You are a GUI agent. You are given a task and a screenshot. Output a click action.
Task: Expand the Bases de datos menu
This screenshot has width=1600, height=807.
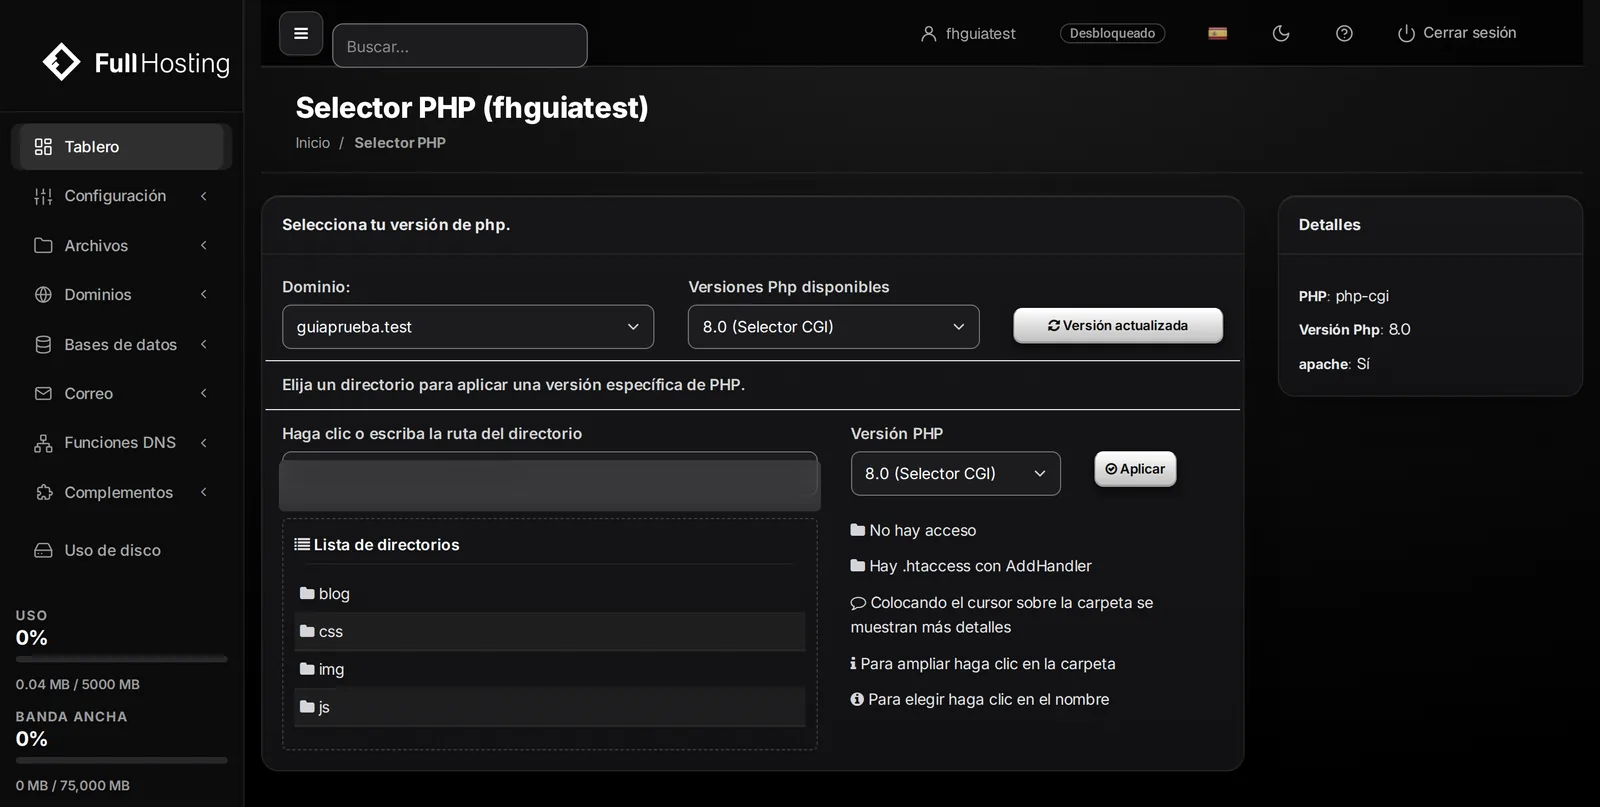122,344
